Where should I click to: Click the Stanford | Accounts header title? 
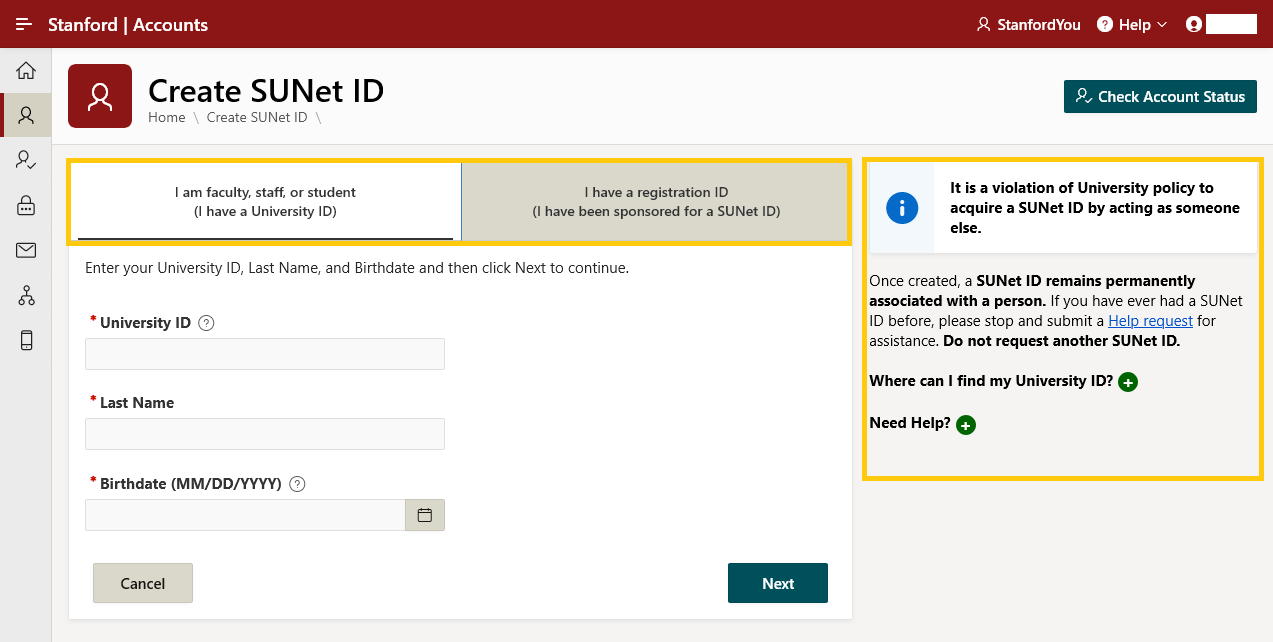coord(128,24)
